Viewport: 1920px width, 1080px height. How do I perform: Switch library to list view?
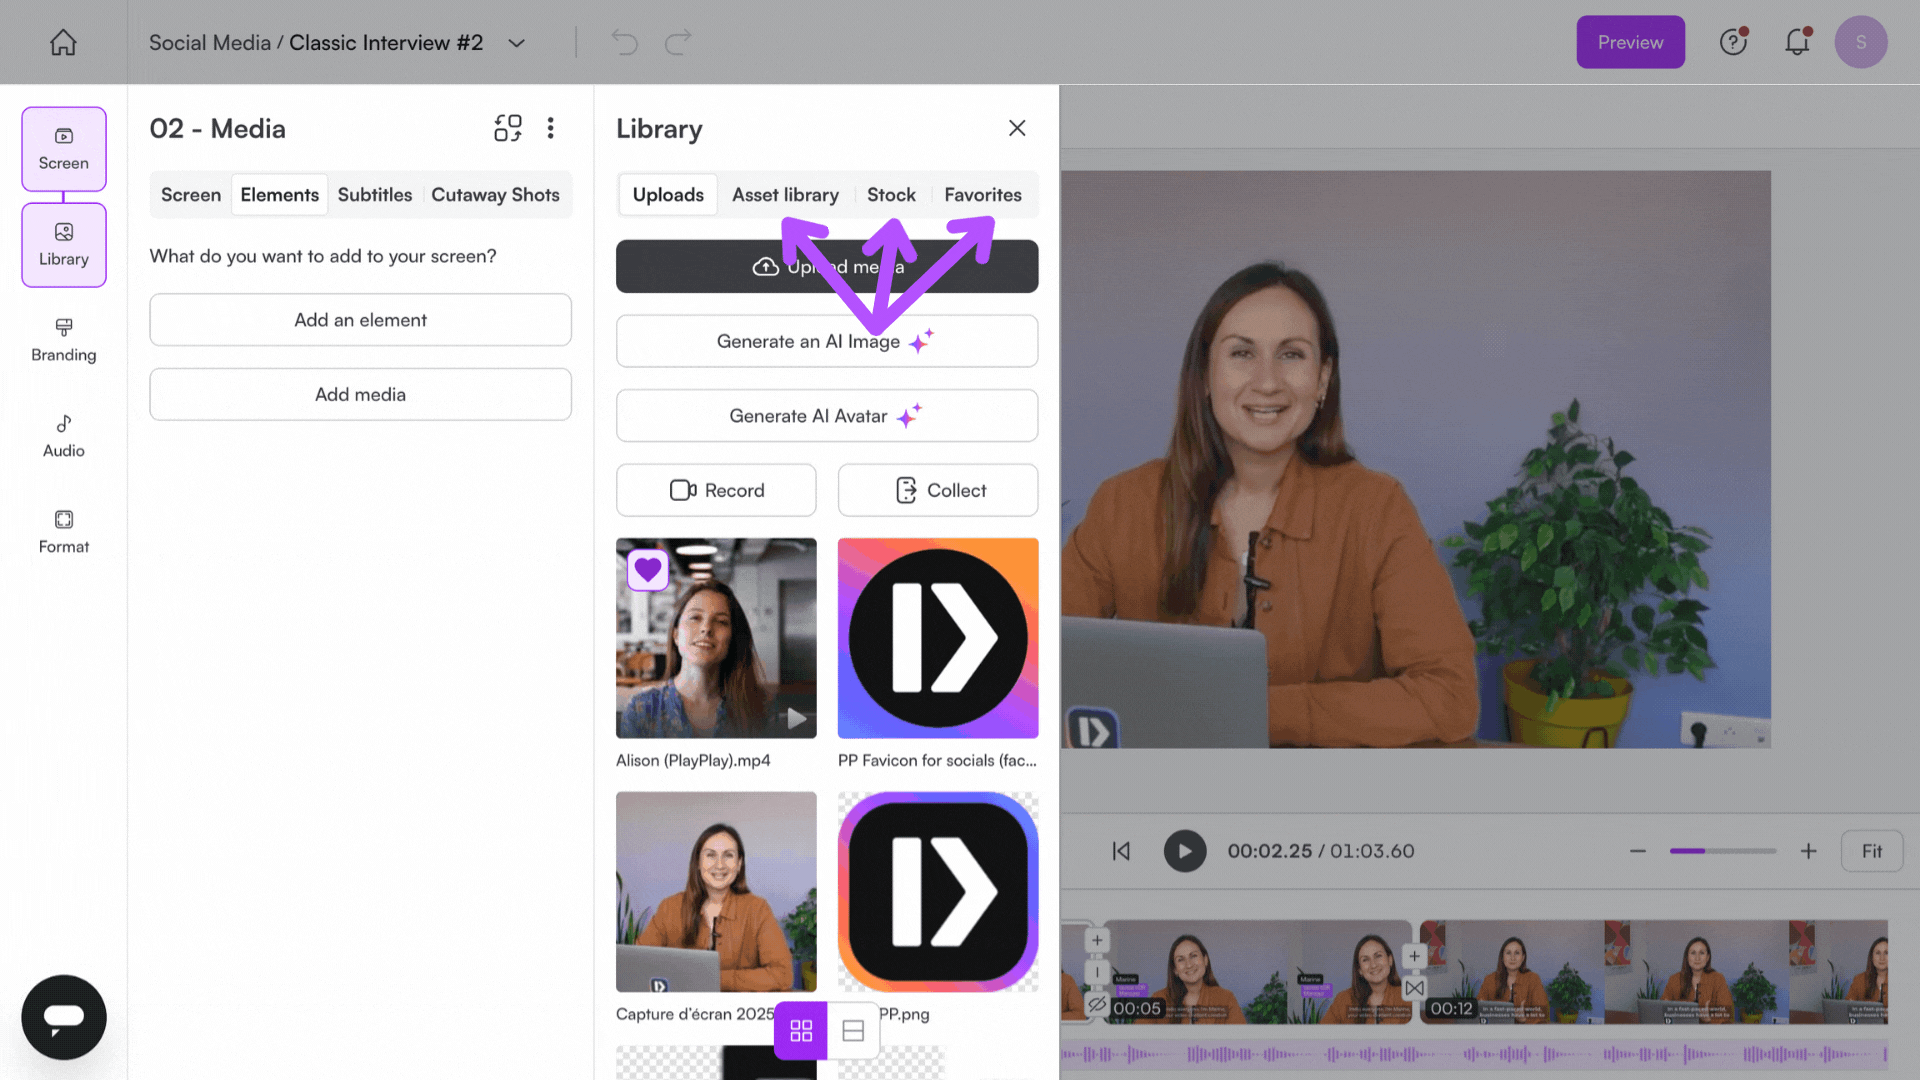click(853, 1031)
